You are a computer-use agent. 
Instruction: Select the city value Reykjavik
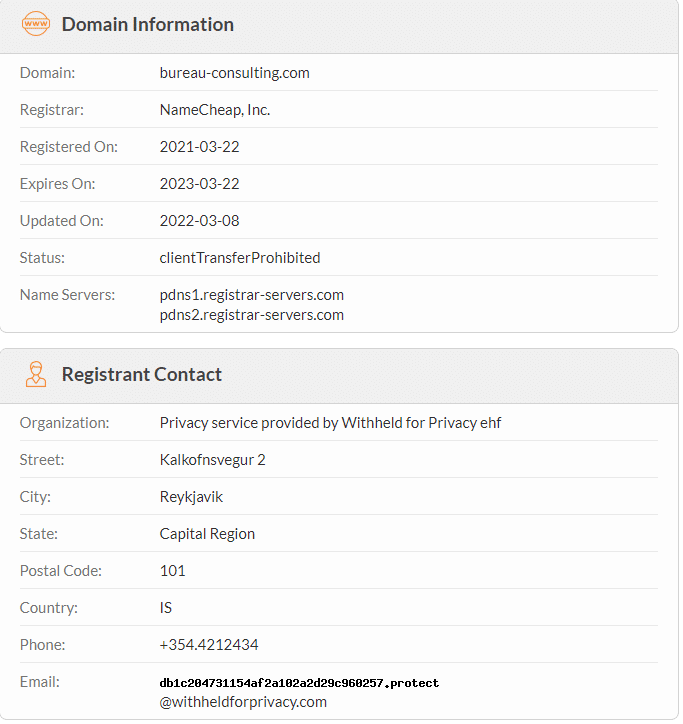[x=191, y=497]
